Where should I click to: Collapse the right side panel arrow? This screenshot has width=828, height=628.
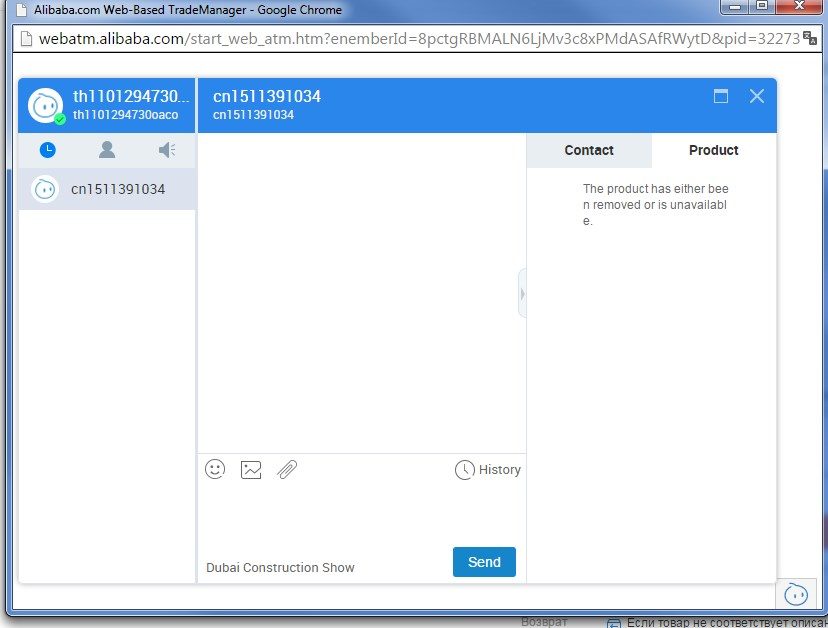[522, 294]
